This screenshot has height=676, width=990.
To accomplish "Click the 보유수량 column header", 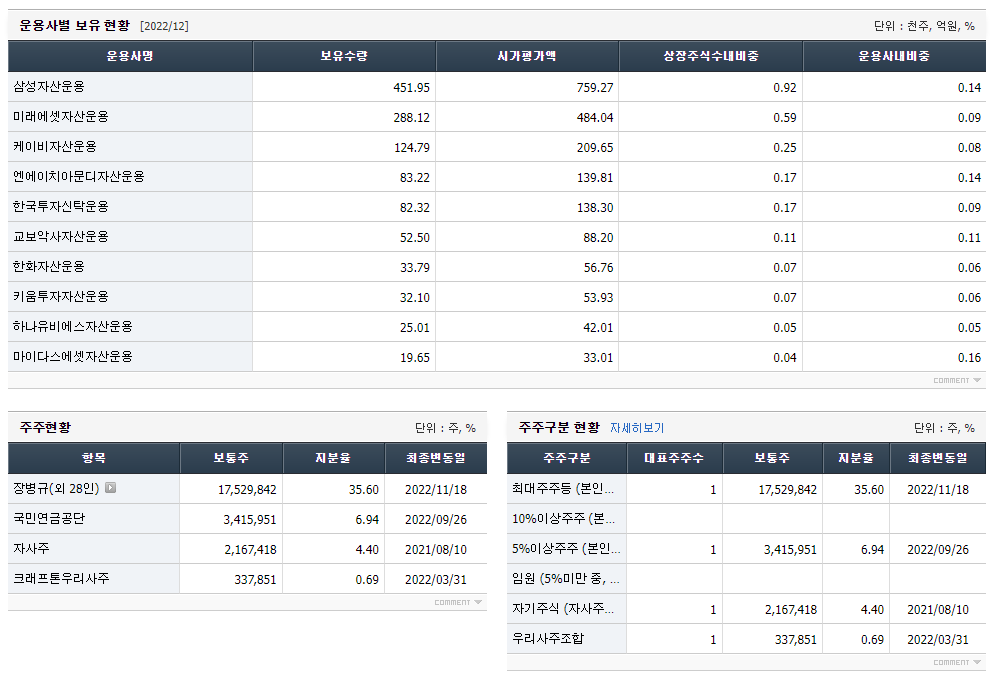I will [344, 56].
